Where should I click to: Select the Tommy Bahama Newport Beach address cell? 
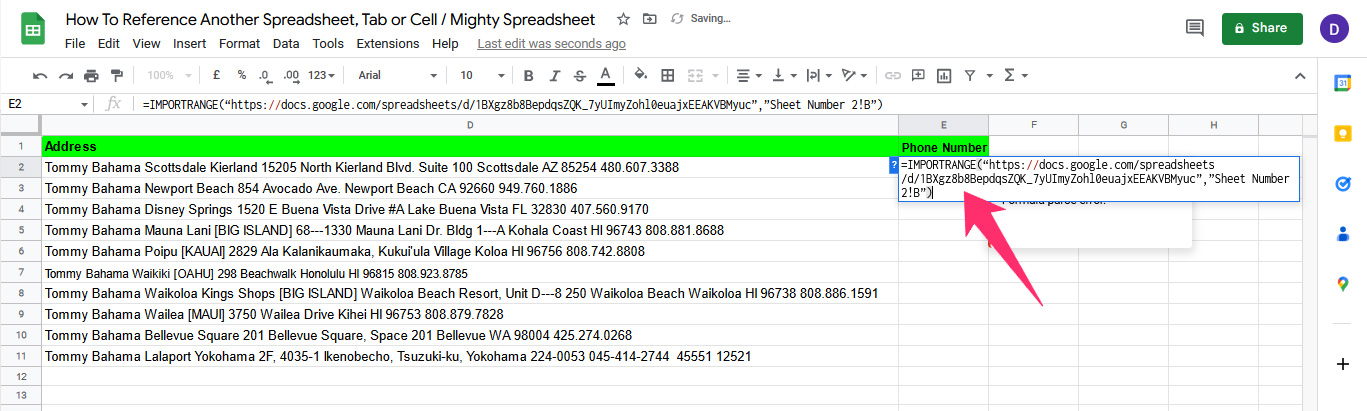click(x=469, y=188)
